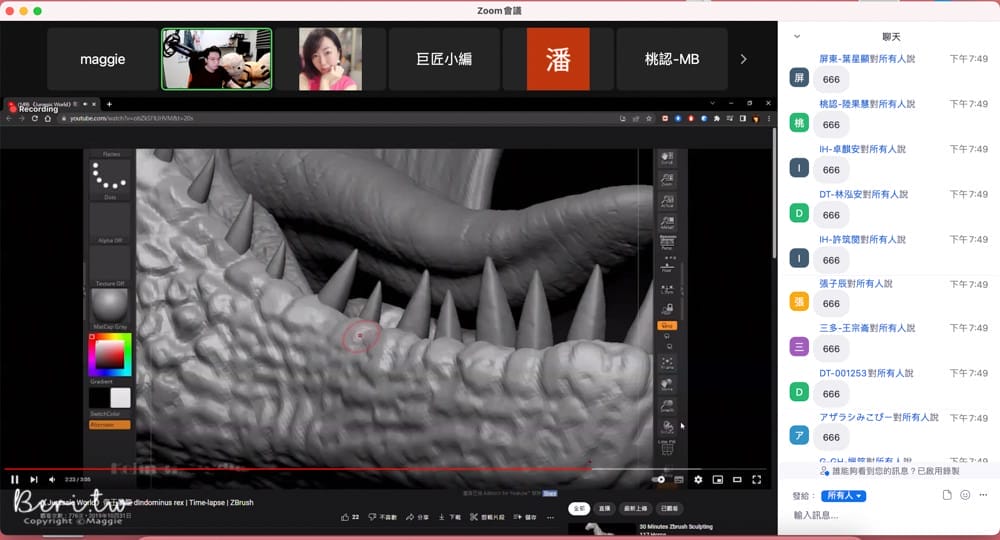Click the ZBrush Scroll canvas icon
The image size is (1000, 540).
tap(667, 158)
